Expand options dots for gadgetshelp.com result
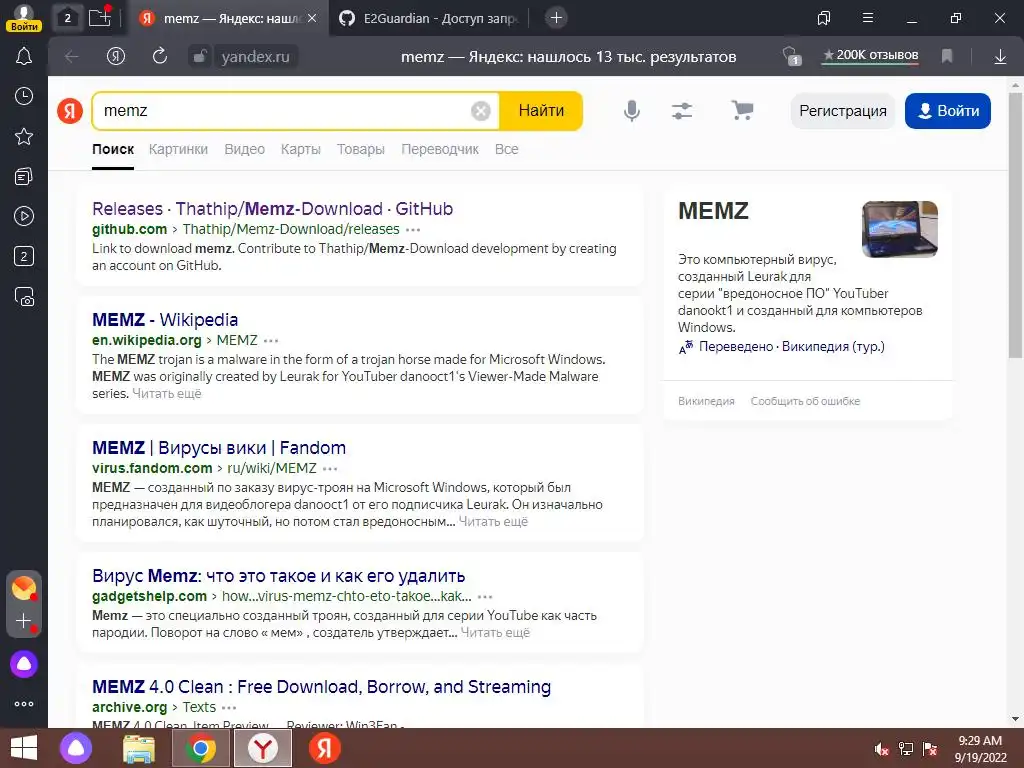This screenshot has width=1024, height=768. 485,597
